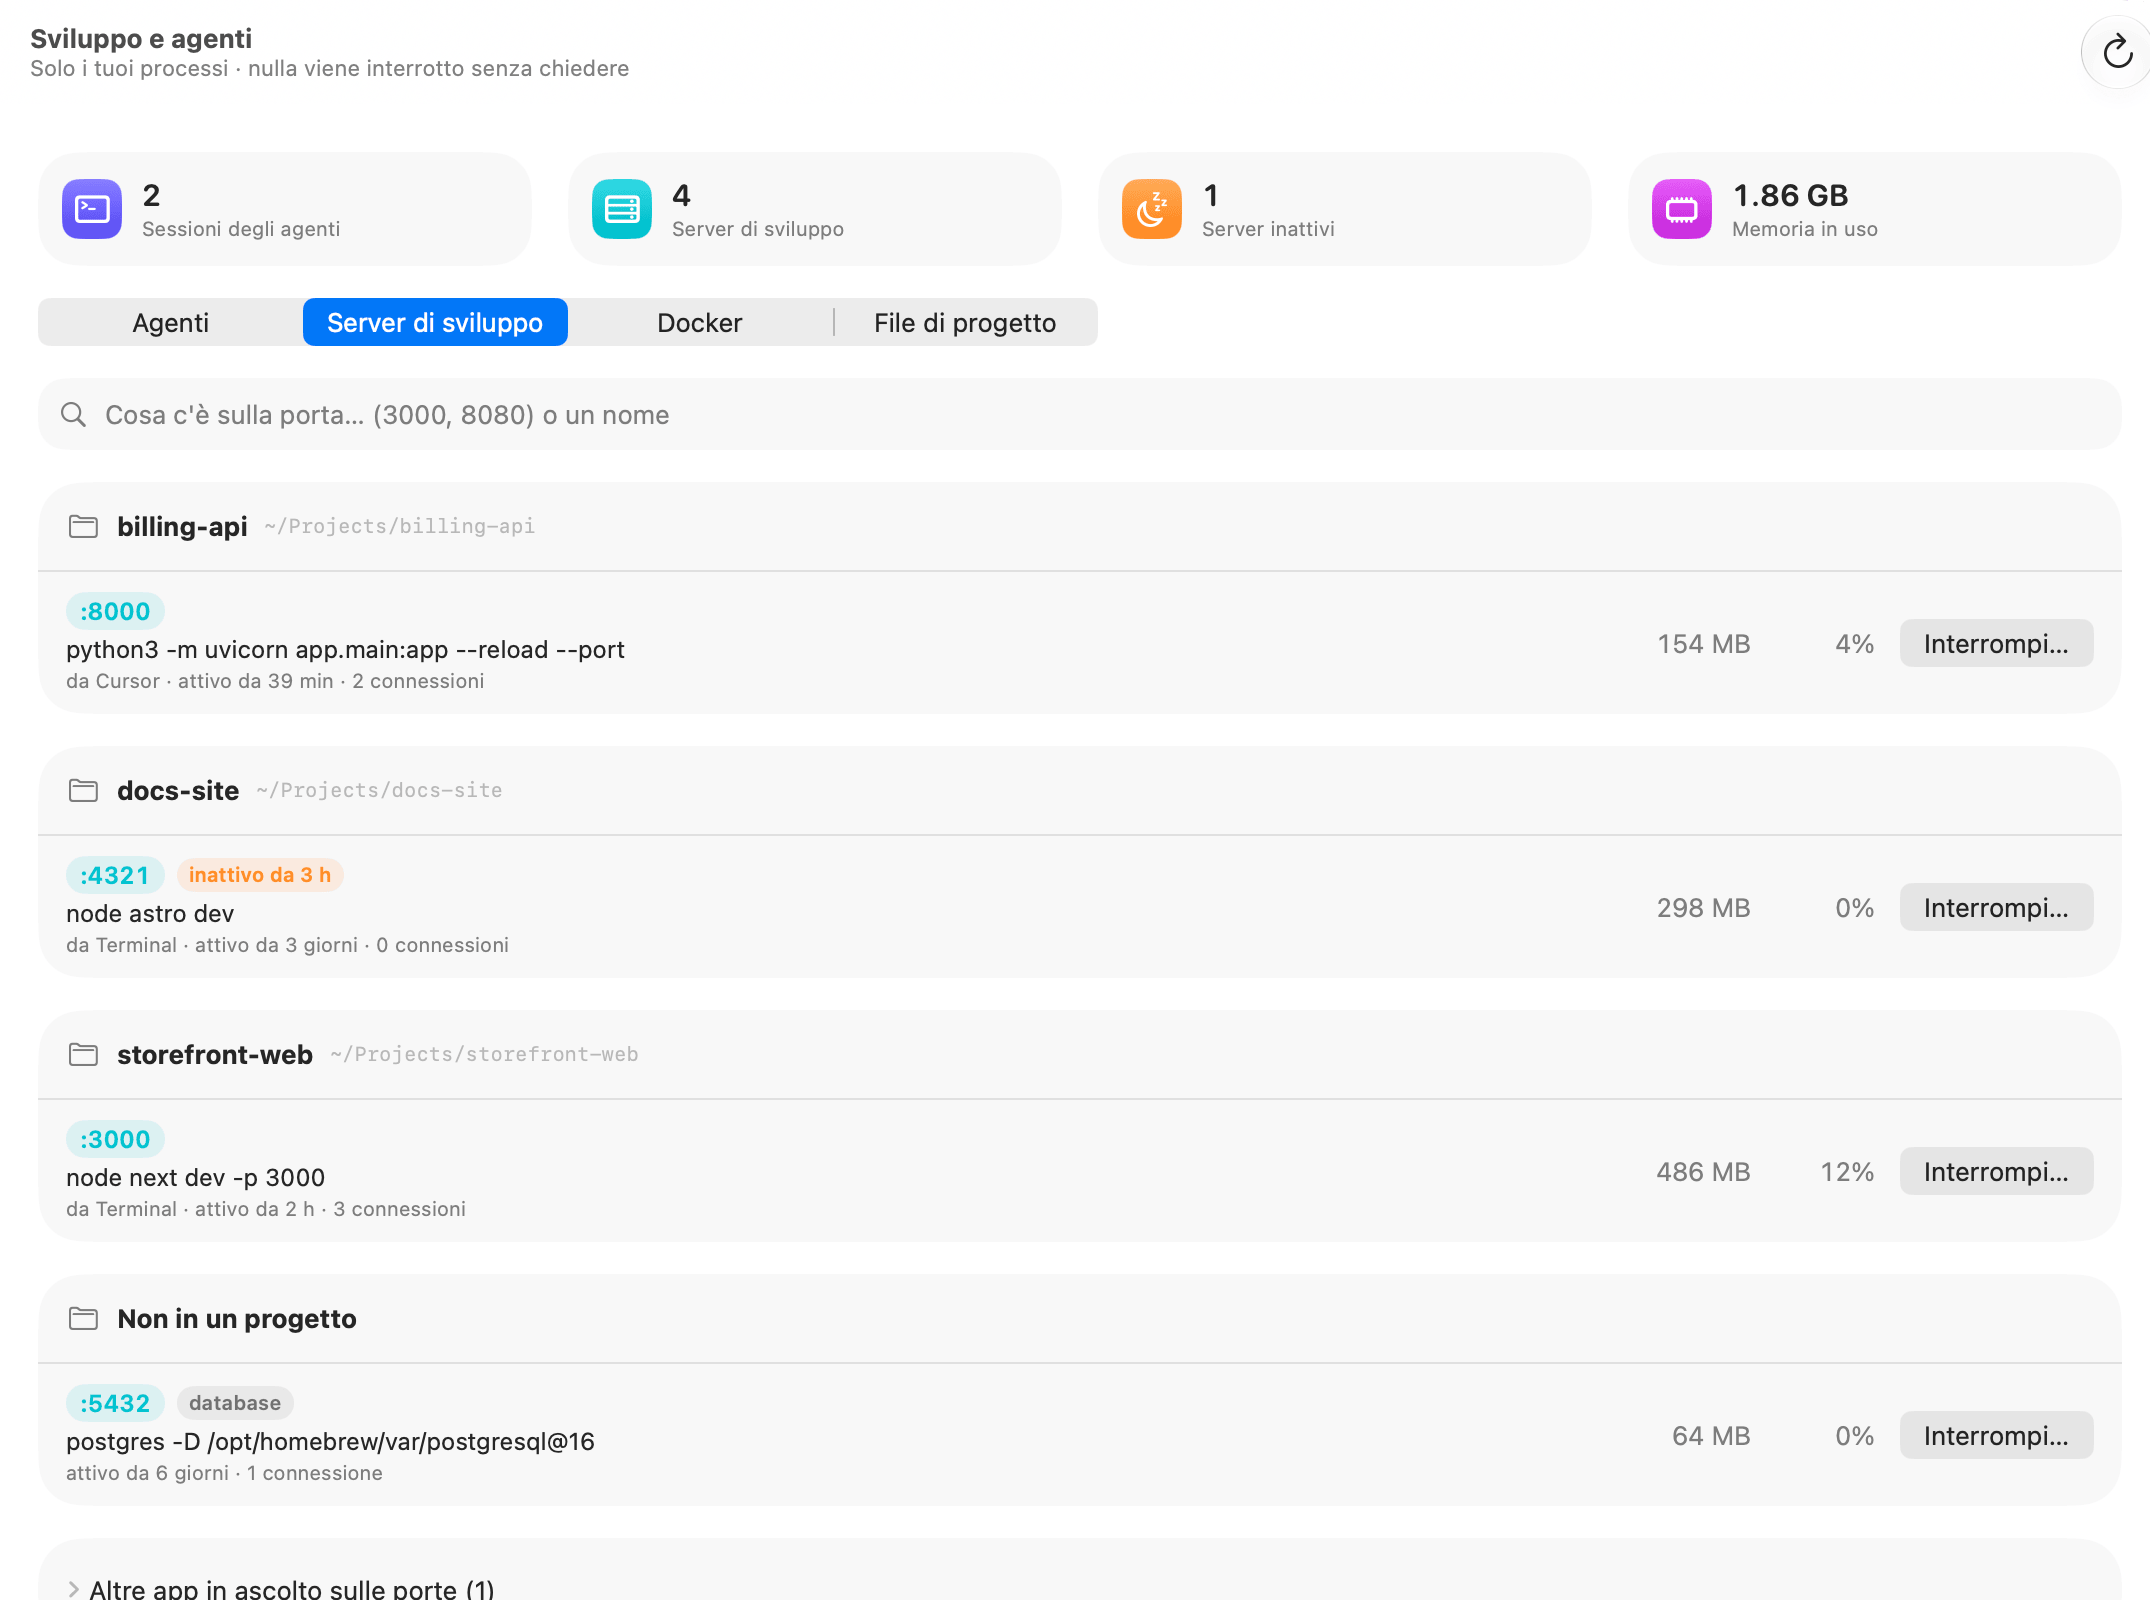Click the Server di sviluppo stat card

click(815, 209)
